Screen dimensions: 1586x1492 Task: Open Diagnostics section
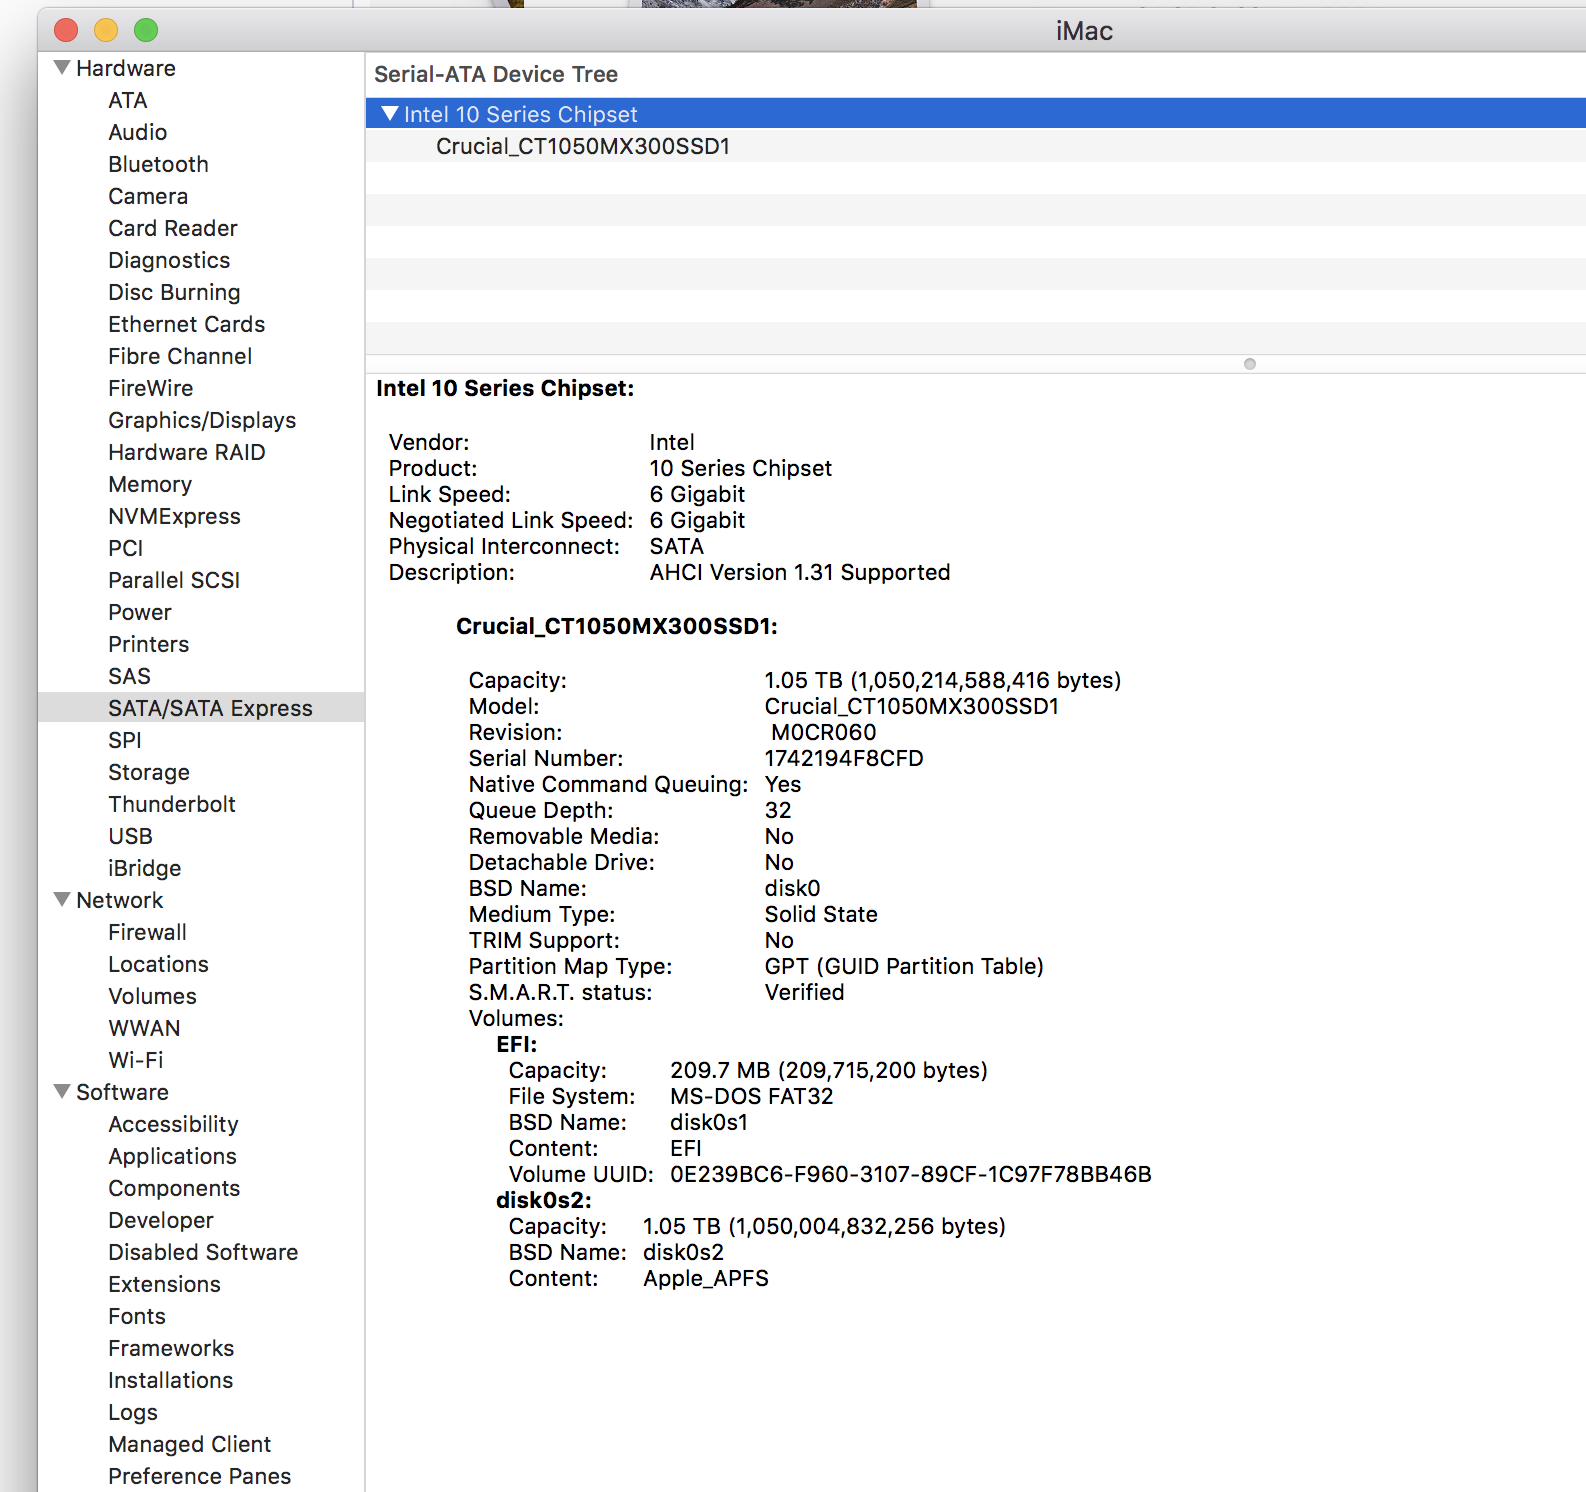pyautogui.click(x=169, y=260)
